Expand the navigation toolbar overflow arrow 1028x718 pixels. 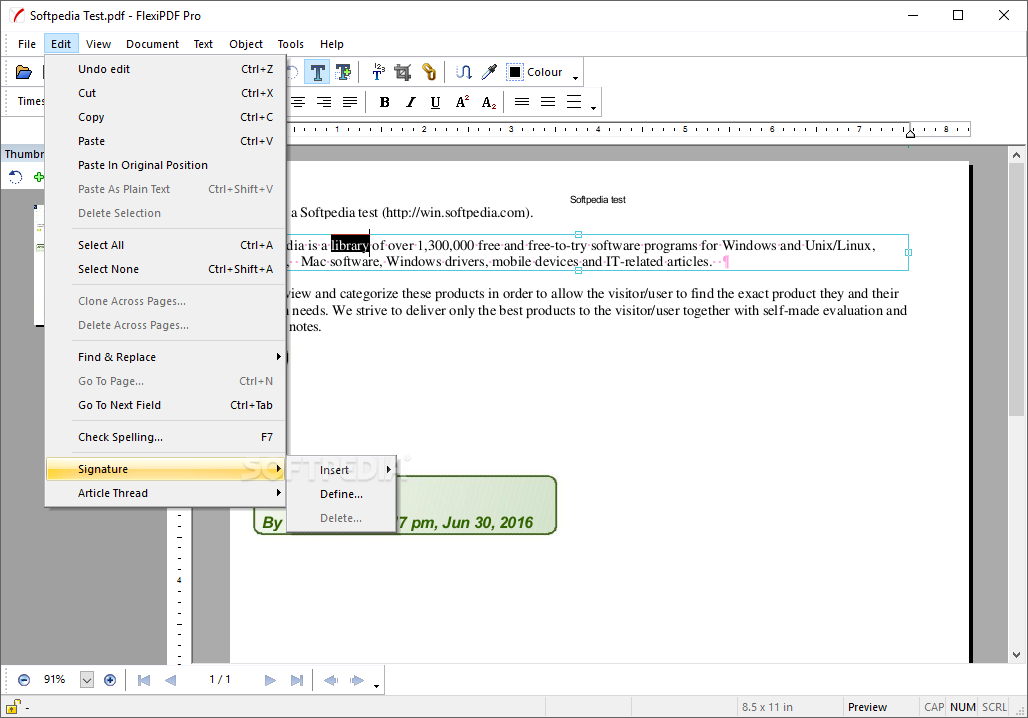tap(376, 687)
